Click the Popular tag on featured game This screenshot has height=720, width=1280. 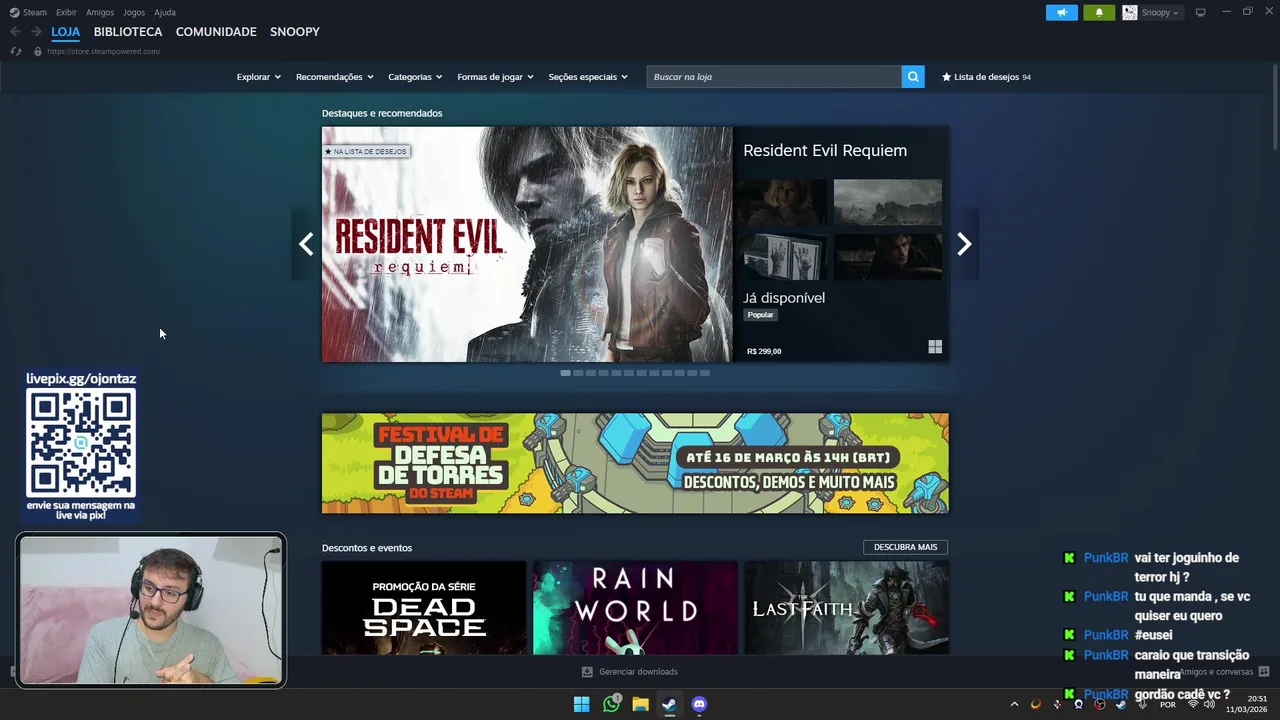coord(761,315)
